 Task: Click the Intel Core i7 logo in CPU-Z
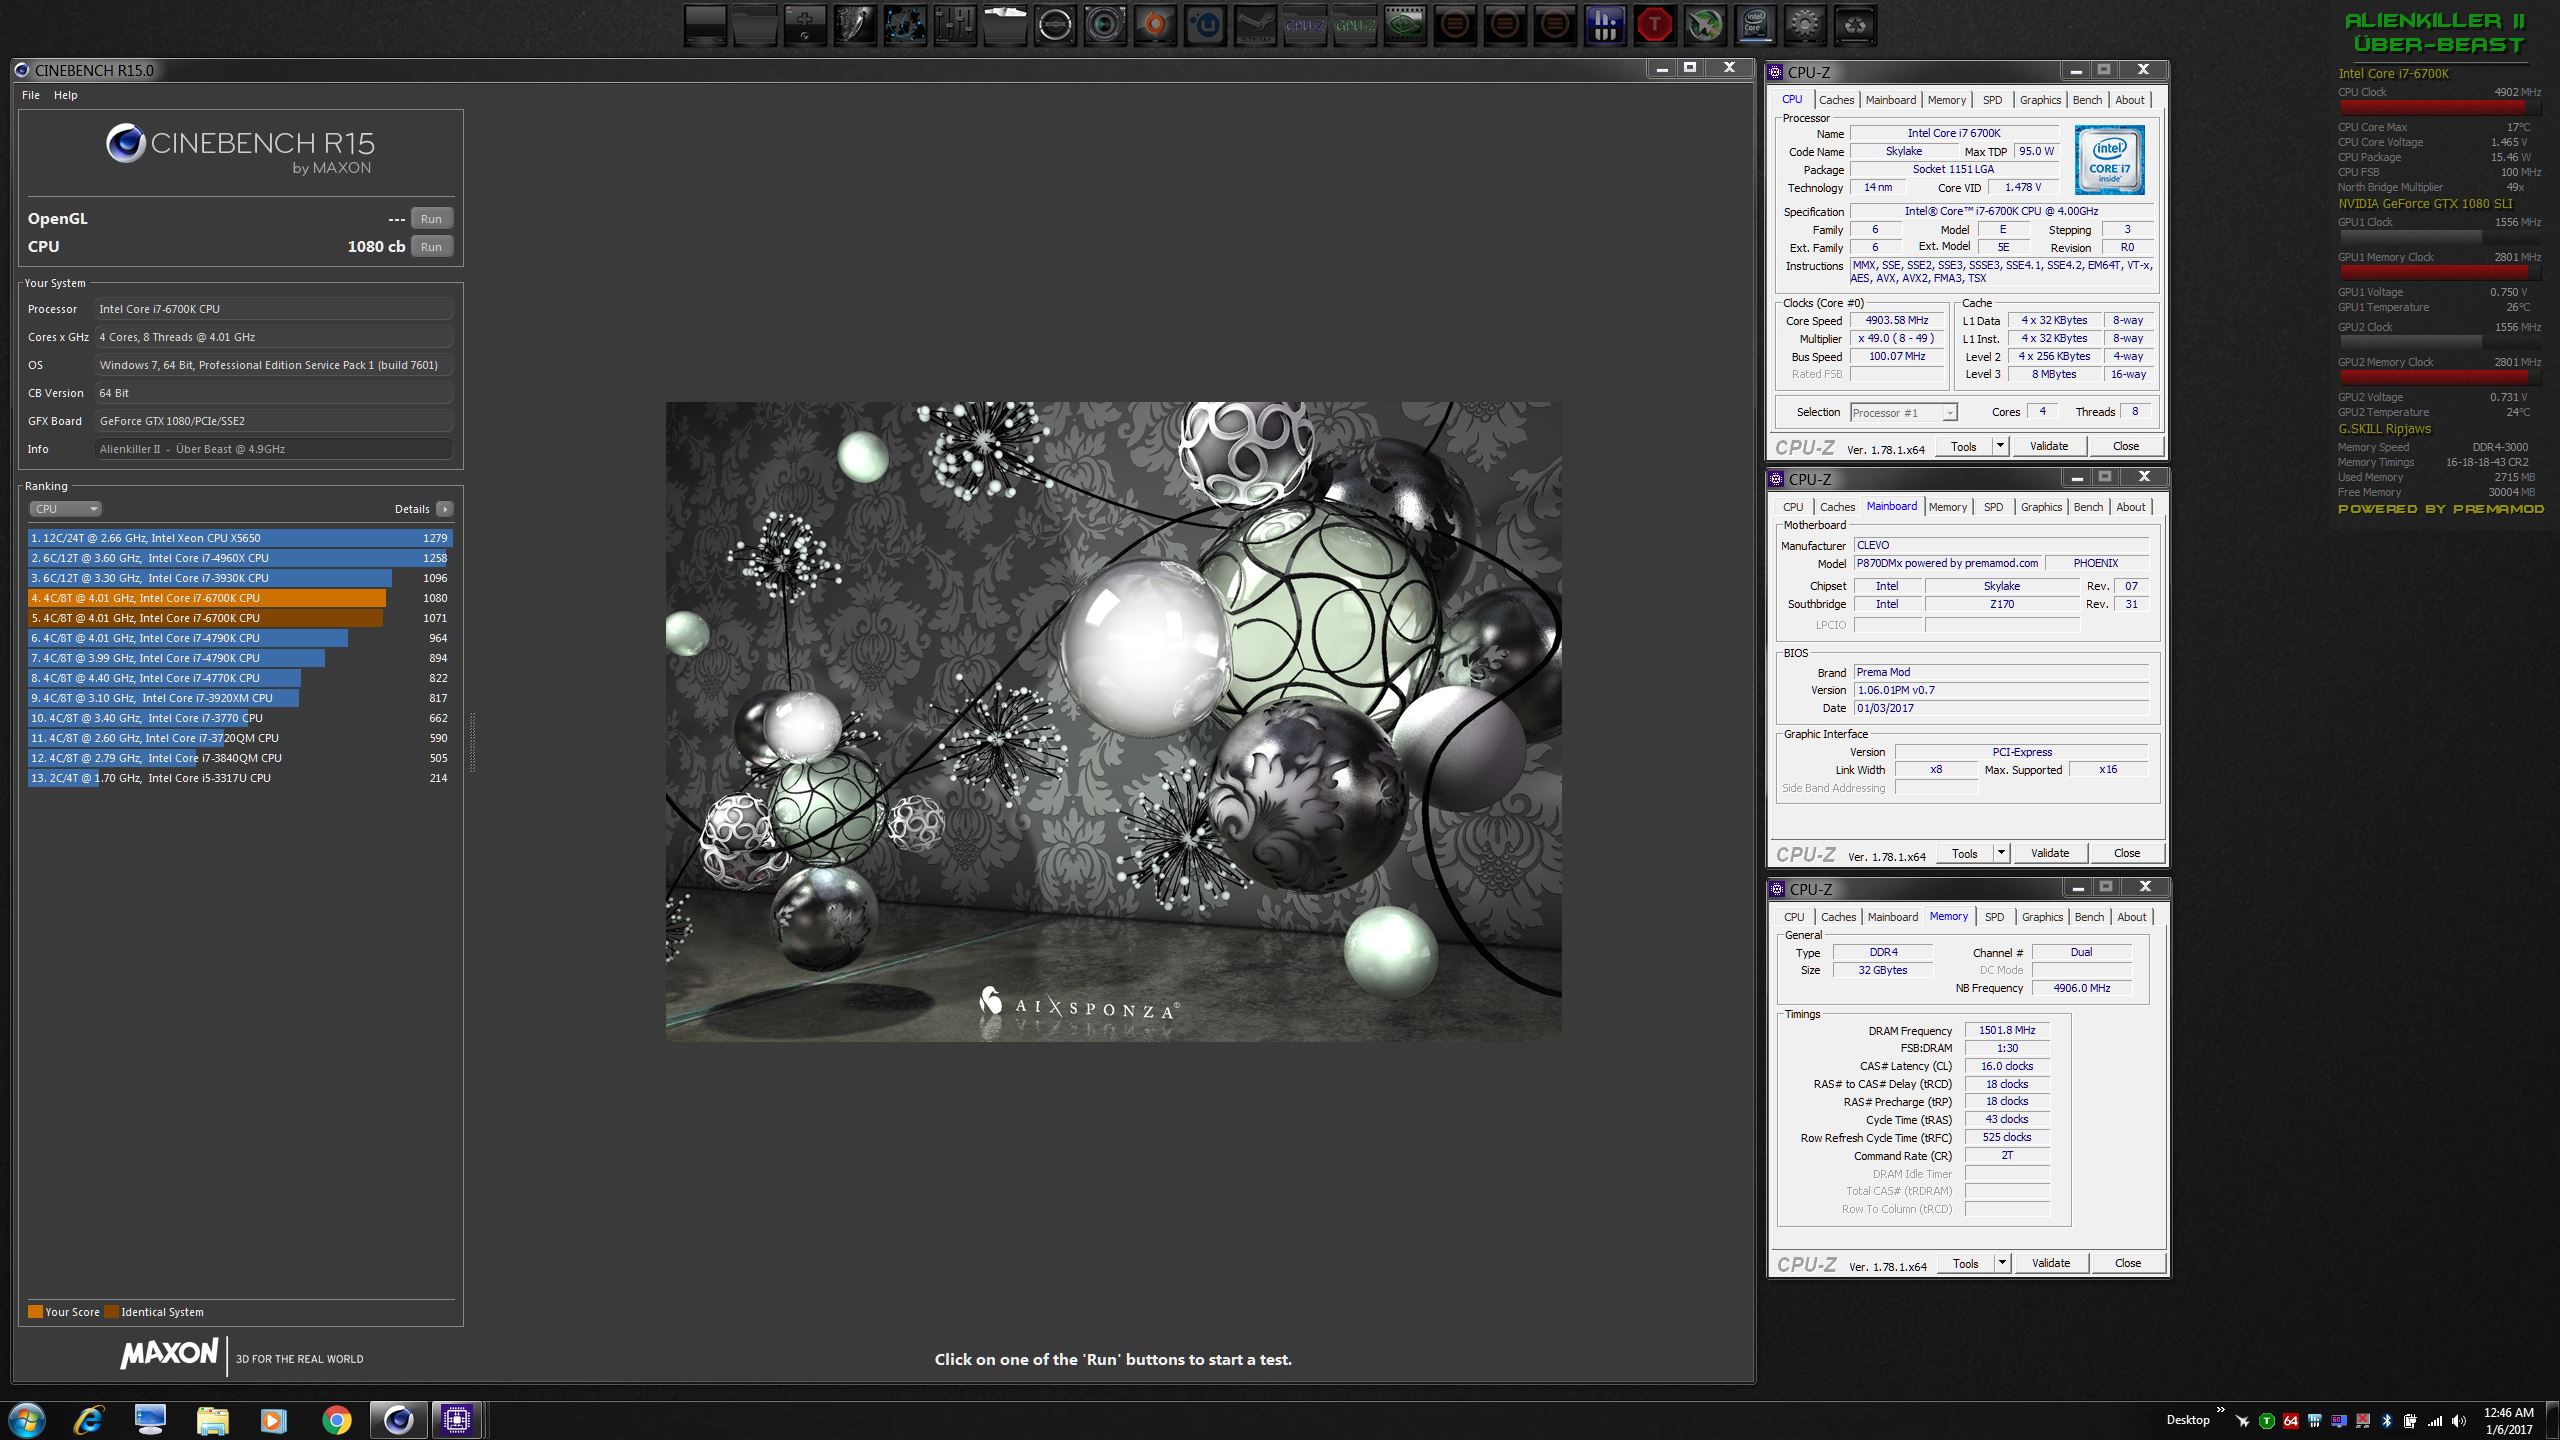pos(2109,160)
